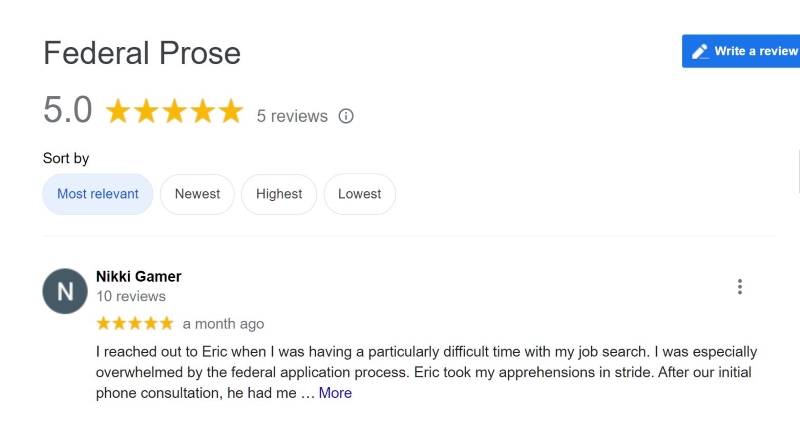Viewport: 800px width, 430px height.
Task: Click the five stars on Nikki's review
Action: (135, 323)
